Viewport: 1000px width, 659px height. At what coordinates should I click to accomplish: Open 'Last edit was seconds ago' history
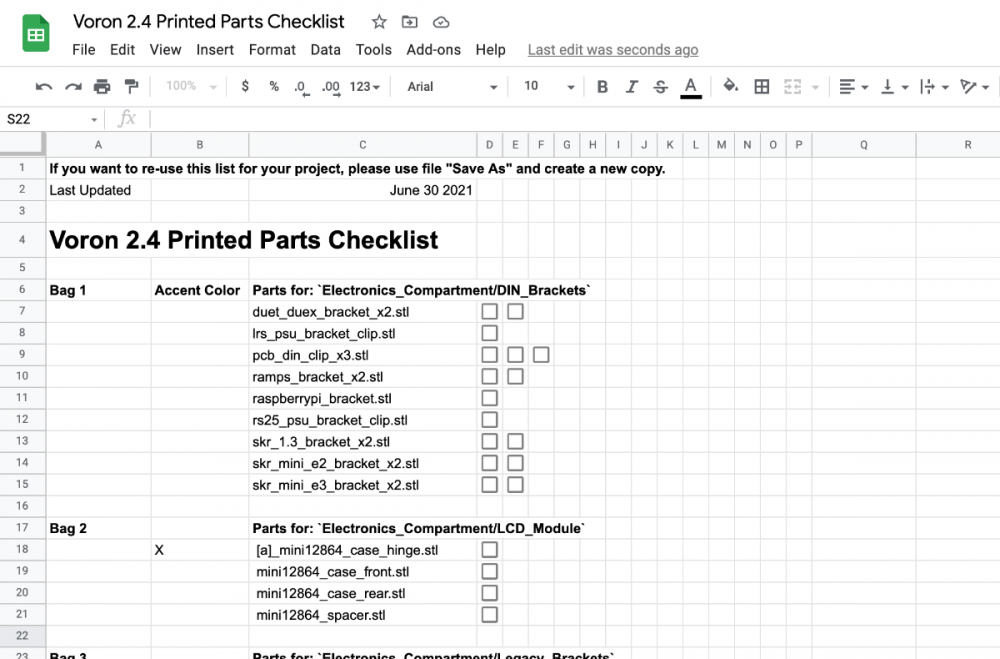[x=613, y=50]
